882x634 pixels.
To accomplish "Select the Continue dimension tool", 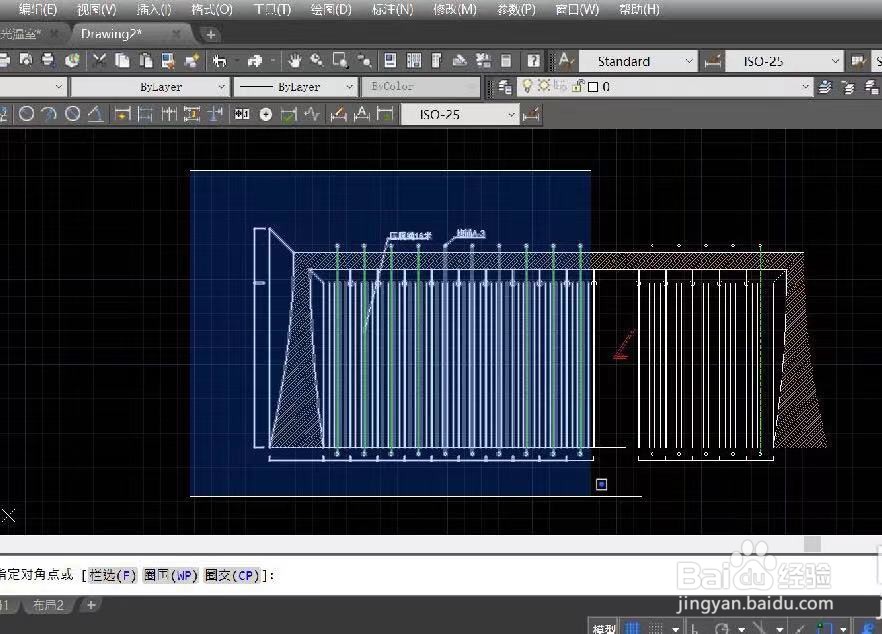I will (168, 114).
